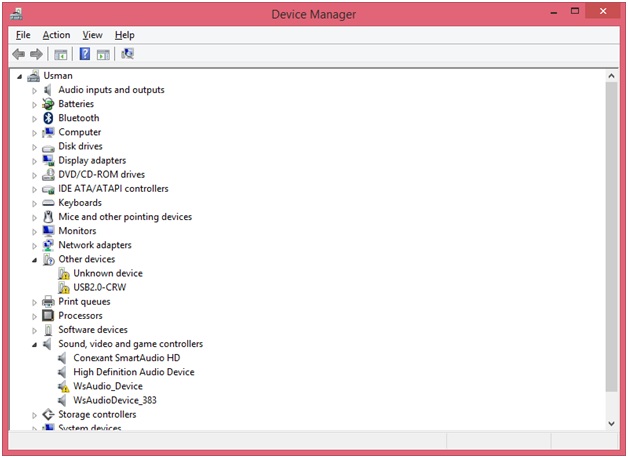Open Help via the blue question-mark icon
This screenshot has height=458, width=628.
(x=85, y=54)
